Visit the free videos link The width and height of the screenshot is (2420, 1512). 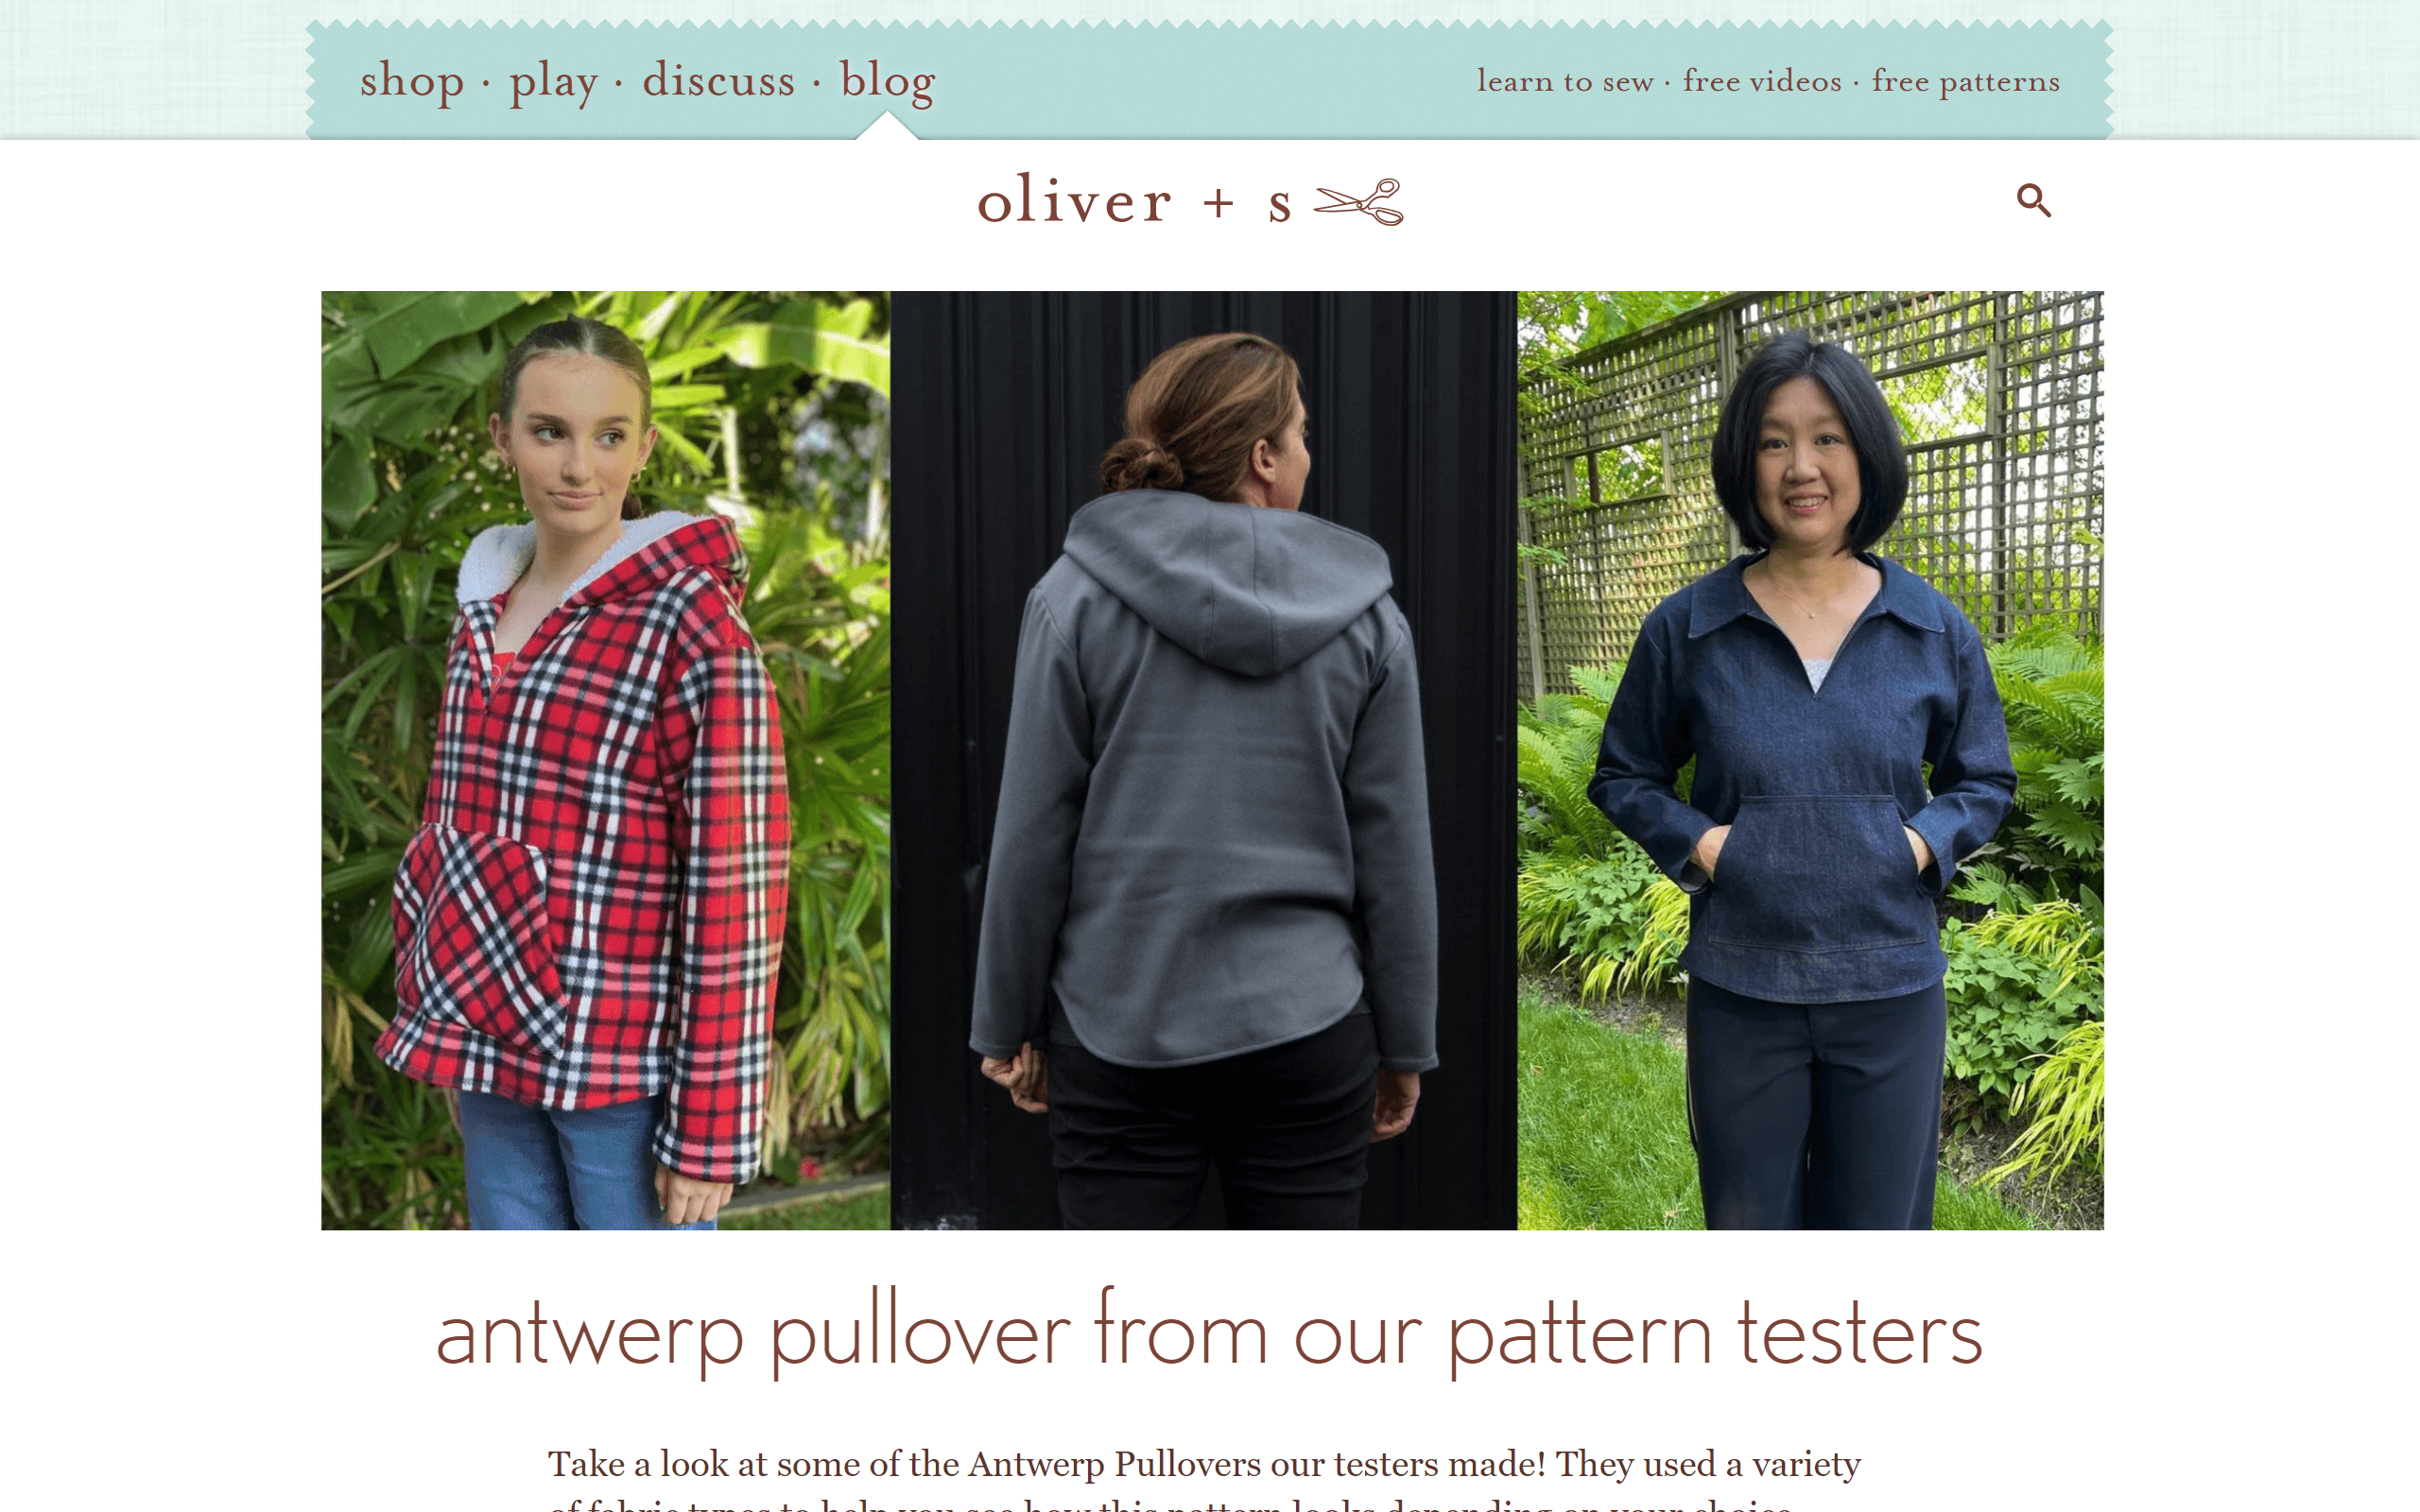[x=1761, y=81]
